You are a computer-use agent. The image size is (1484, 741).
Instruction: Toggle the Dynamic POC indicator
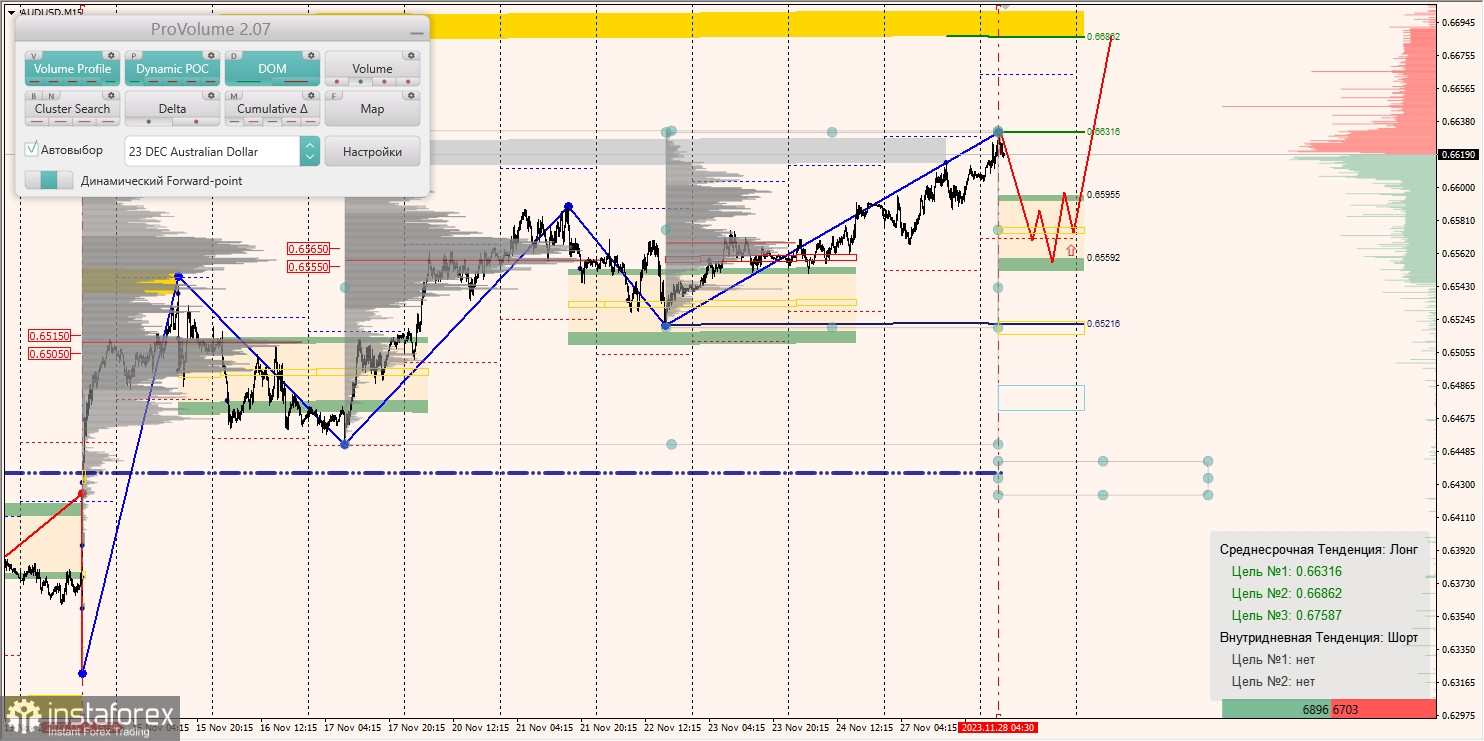tap(172, 70)
